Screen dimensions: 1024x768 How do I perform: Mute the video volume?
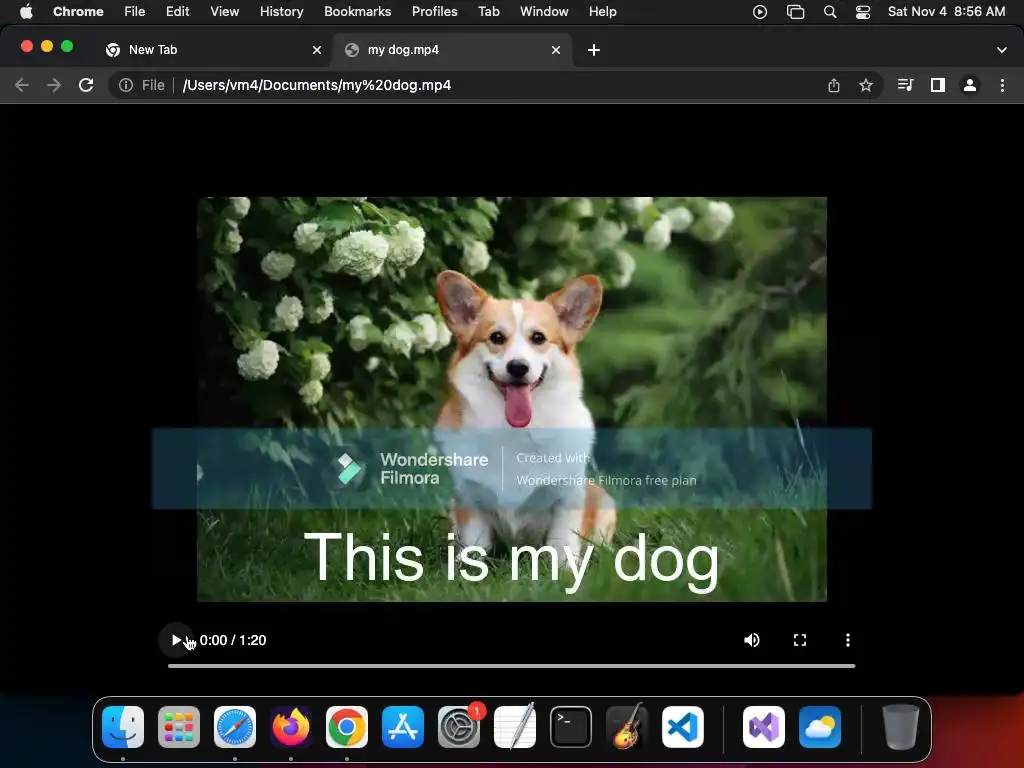point(752,640)
